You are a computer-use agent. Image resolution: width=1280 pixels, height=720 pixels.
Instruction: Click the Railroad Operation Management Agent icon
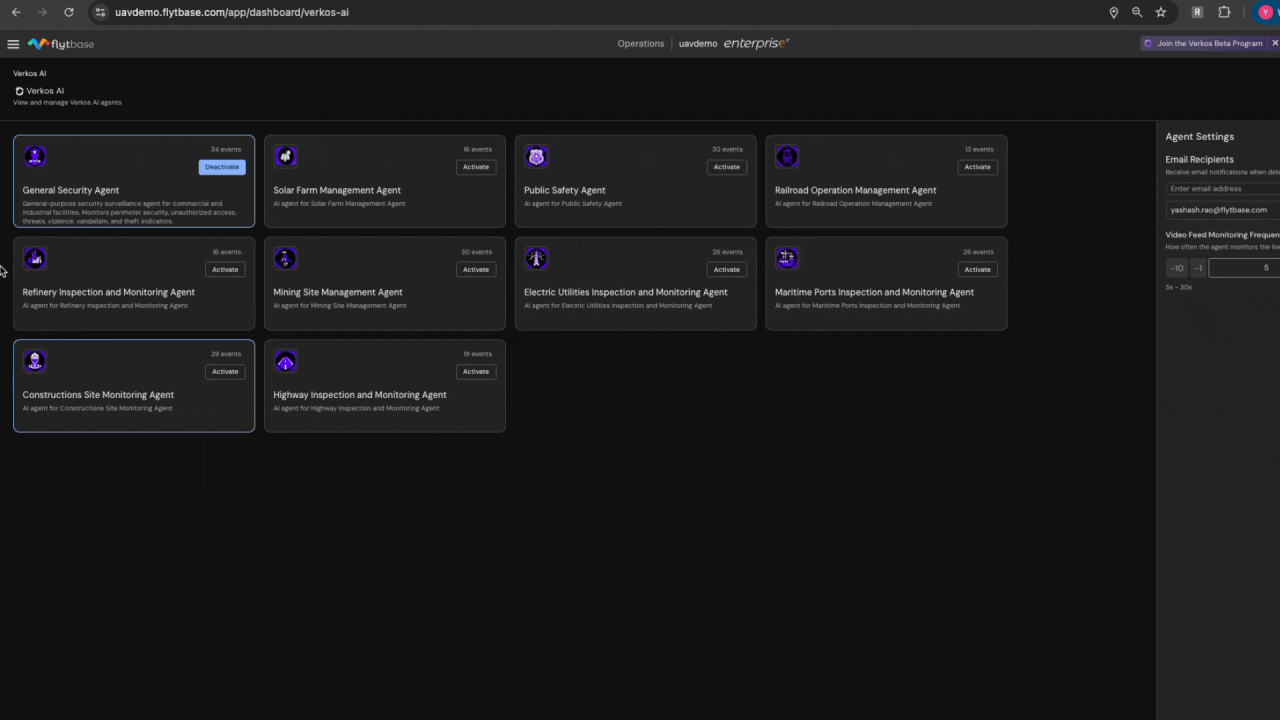(x=787, y=156)
